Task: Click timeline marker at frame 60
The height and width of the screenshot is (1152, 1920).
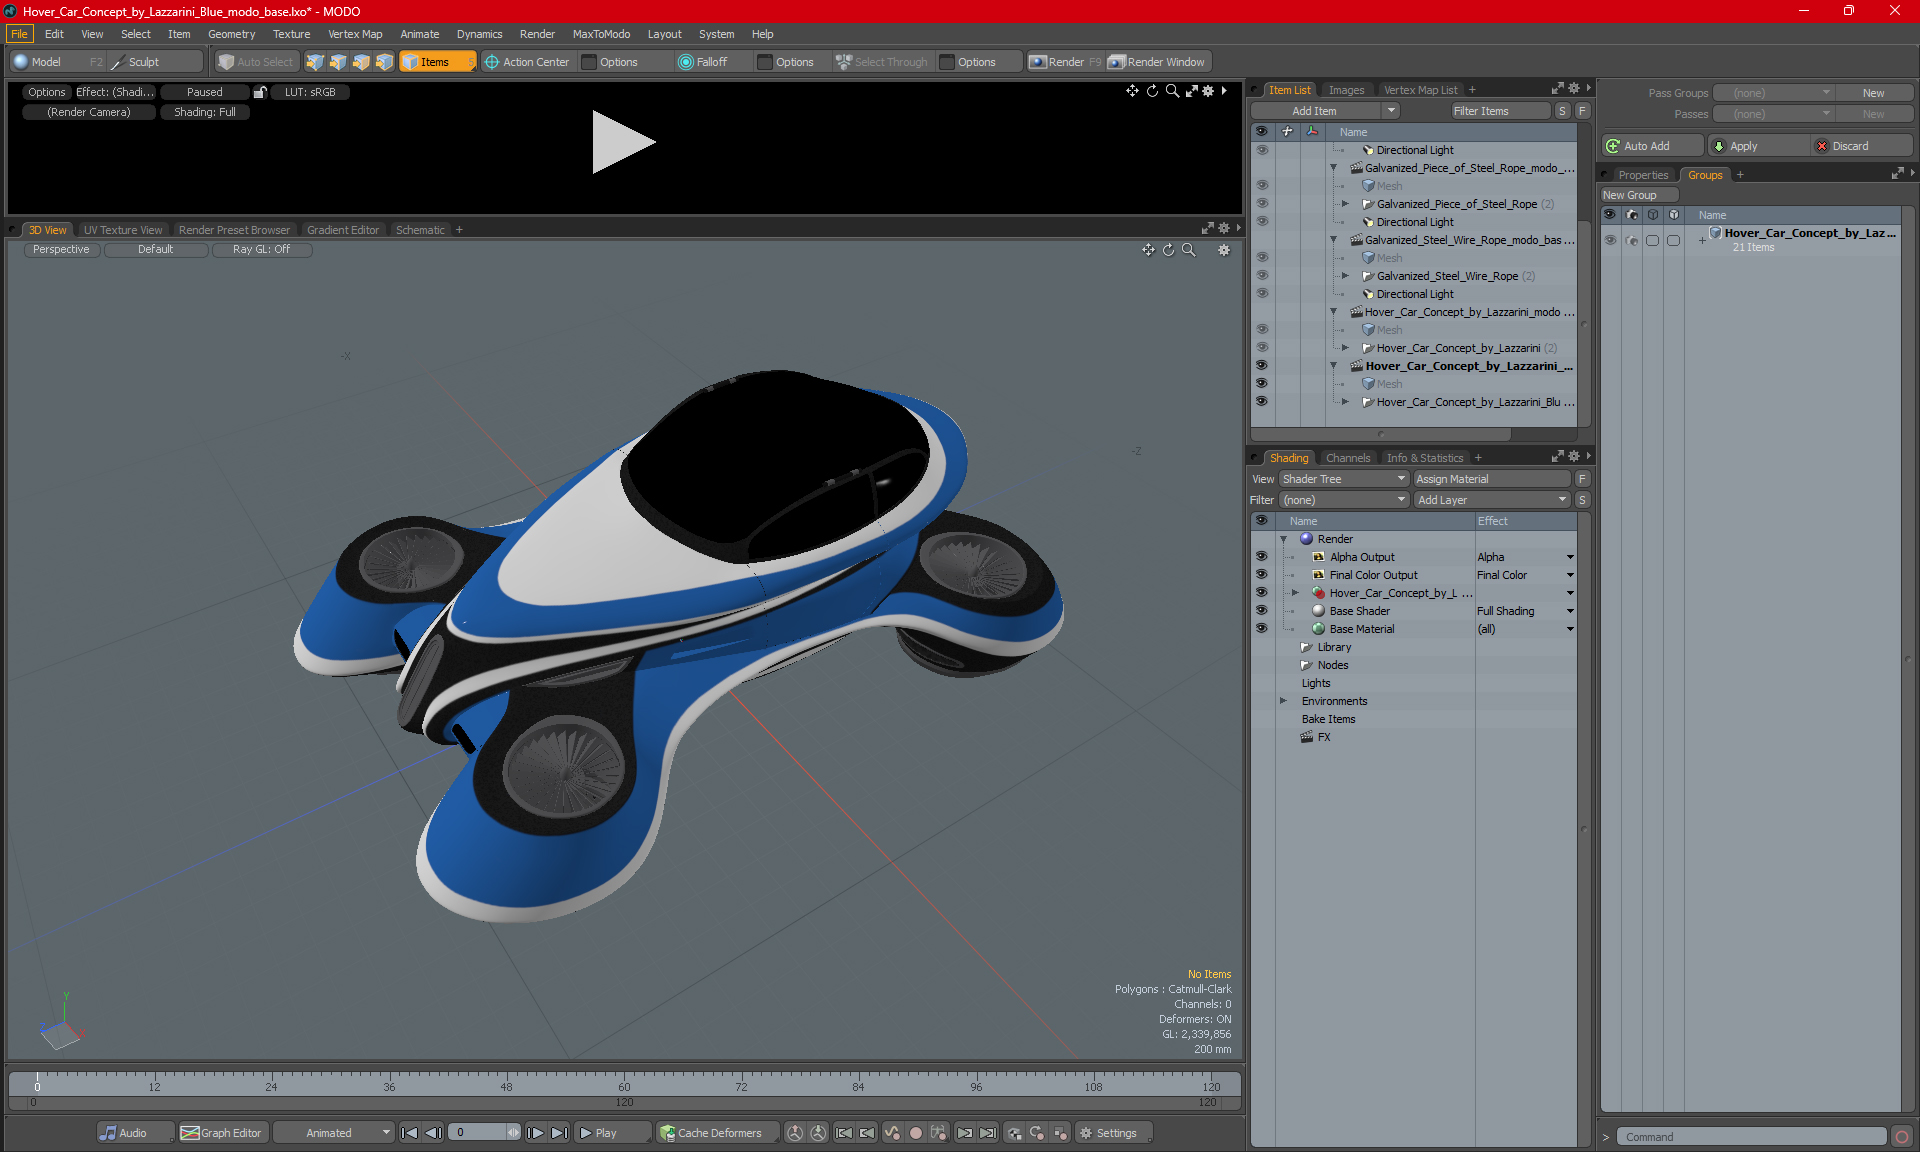Action: click(624, 1086)
